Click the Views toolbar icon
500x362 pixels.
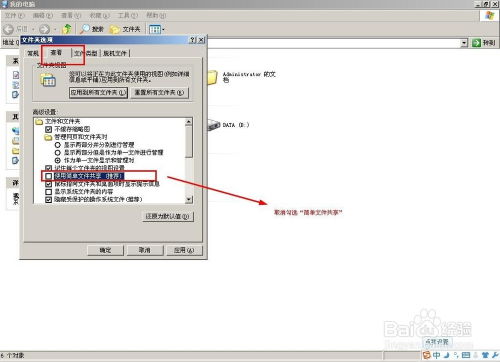point(155,29)
